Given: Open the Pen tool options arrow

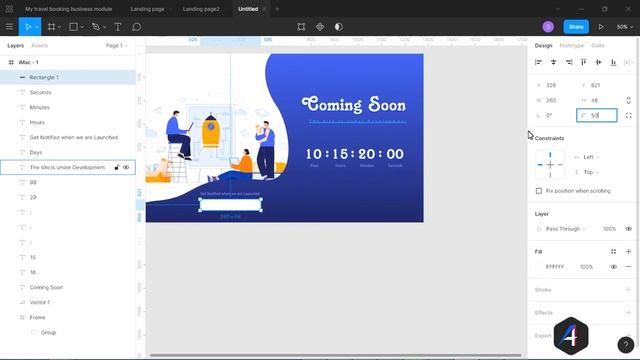Looking at the screenshot, I should point(104,27).
